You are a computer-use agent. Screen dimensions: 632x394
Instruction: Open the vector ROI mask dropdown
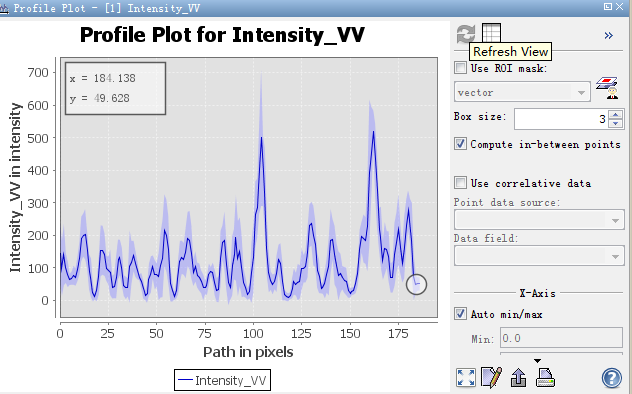click(x=522, y=92)
